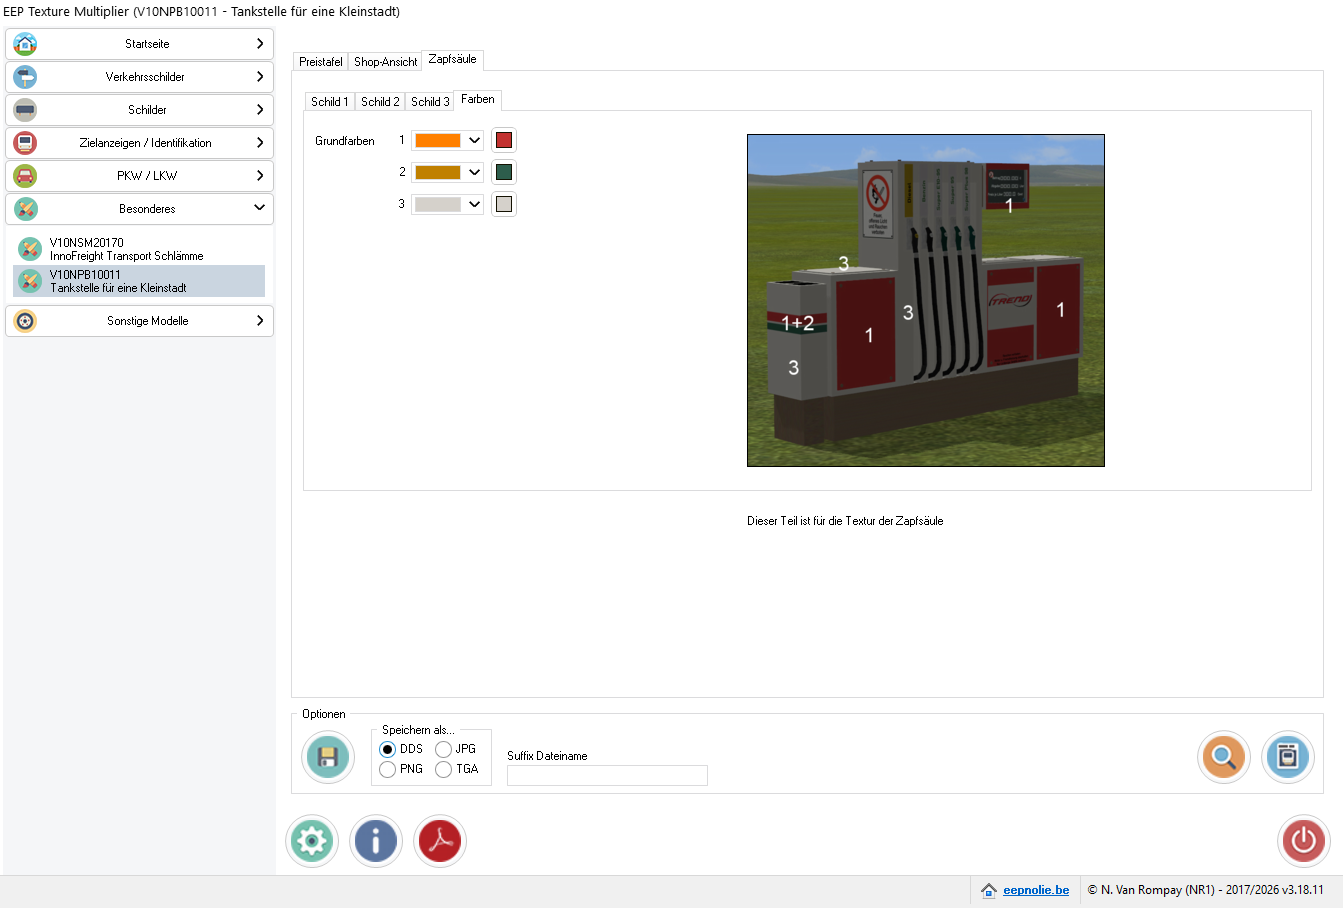Screen dimensions: 1343x908
Task: Click the V10NPB10011 model icon
Action: click(30, 281)
